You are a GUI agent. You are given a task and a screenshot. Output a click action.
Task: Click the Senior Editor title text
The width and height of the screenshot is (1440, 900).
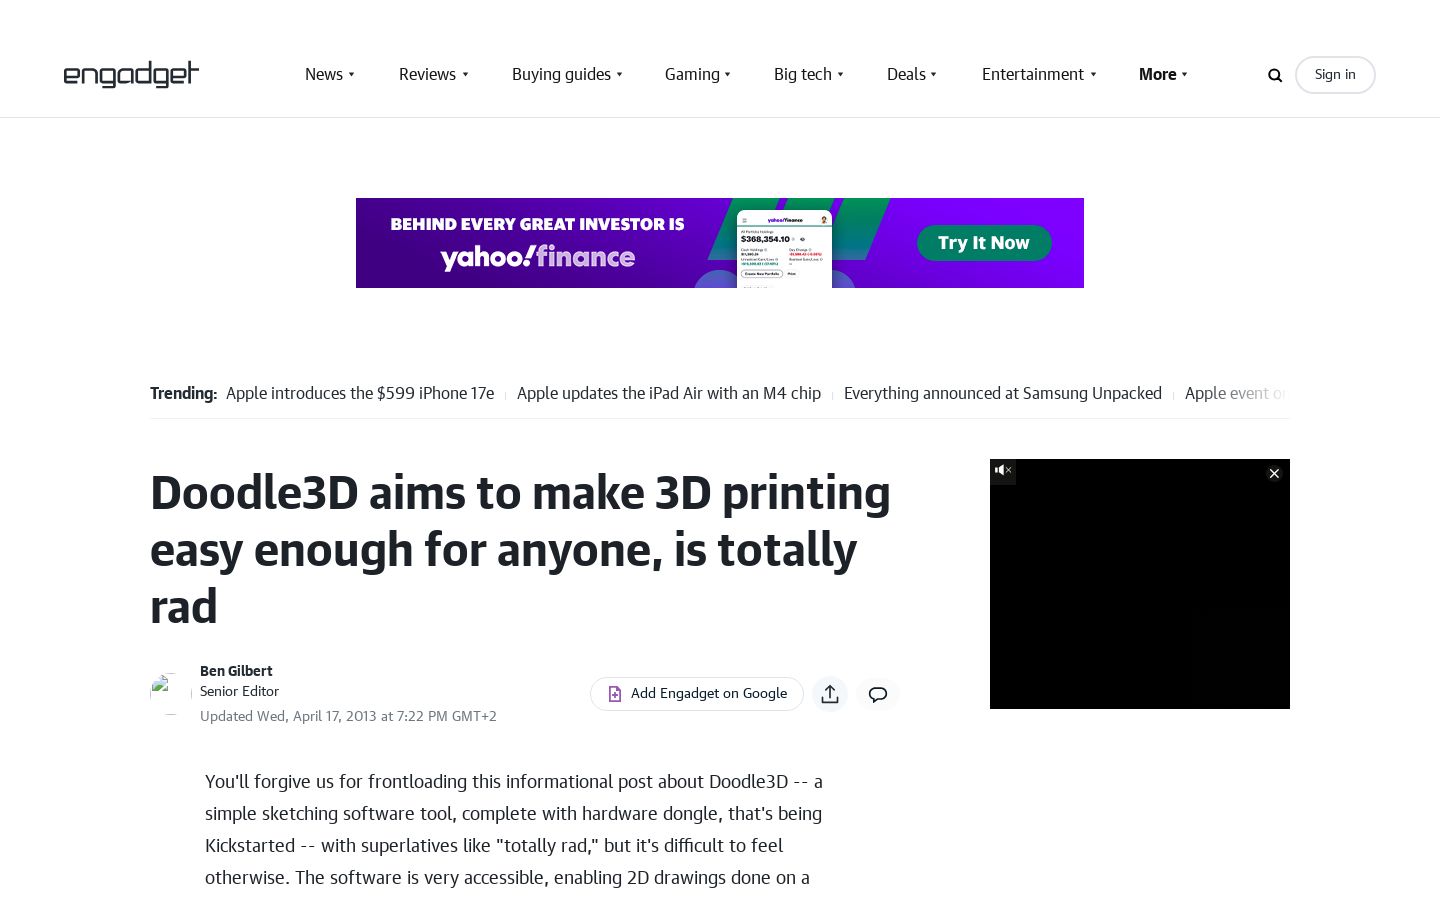click(239, 691)
